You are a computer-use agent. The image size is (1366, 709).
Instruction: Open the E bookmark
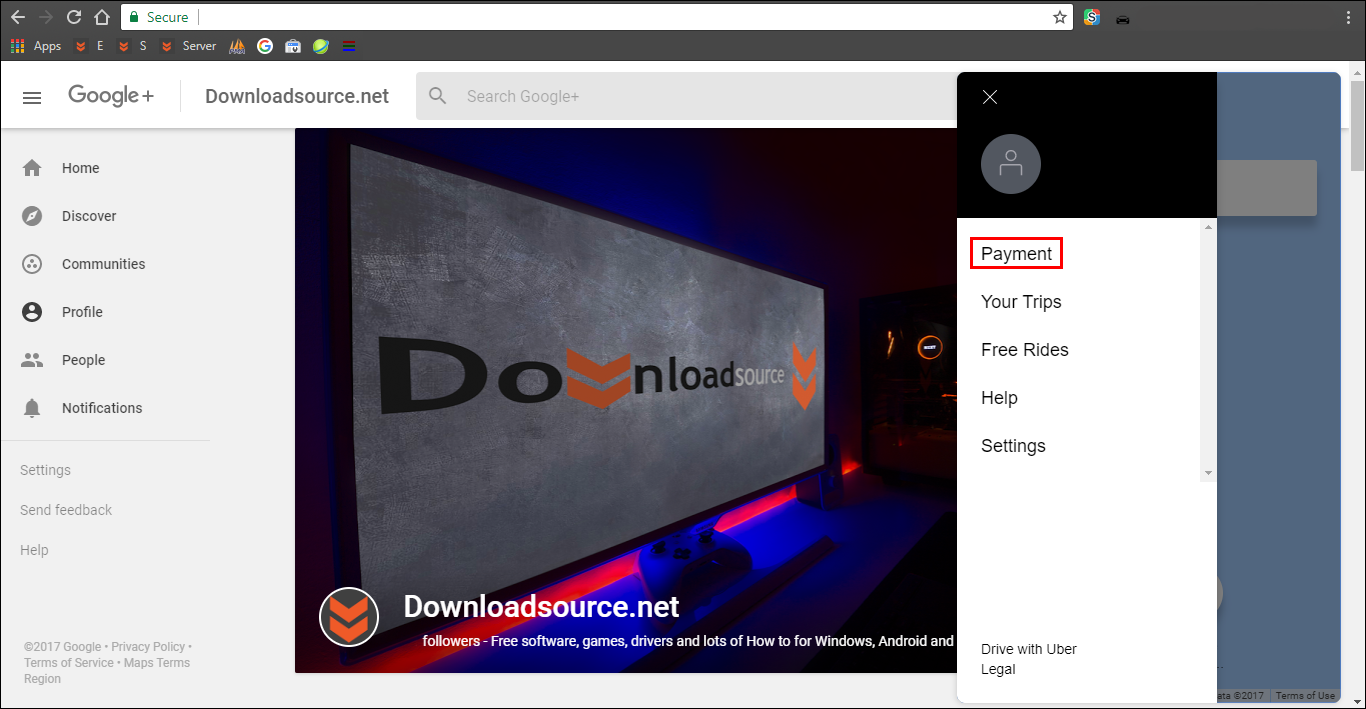pyautogui.click(x=89, y=46)
